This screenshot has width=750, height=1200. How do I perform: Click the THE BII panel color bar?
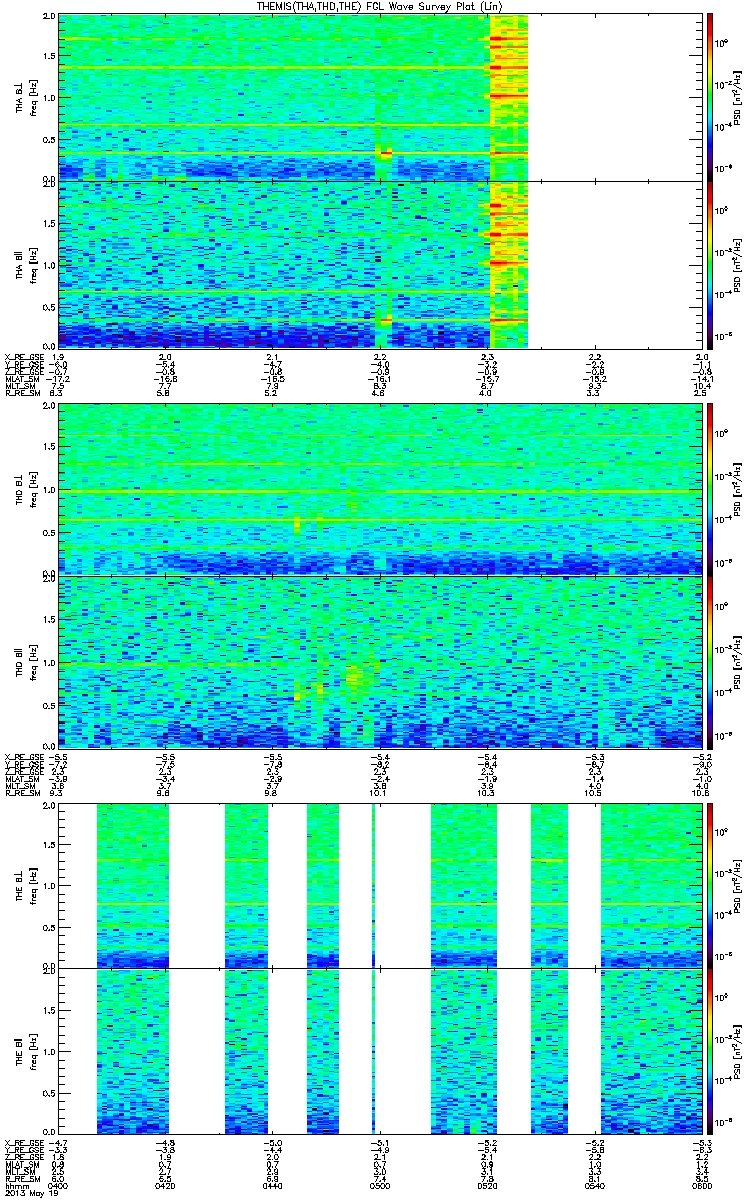point(709,1050)
